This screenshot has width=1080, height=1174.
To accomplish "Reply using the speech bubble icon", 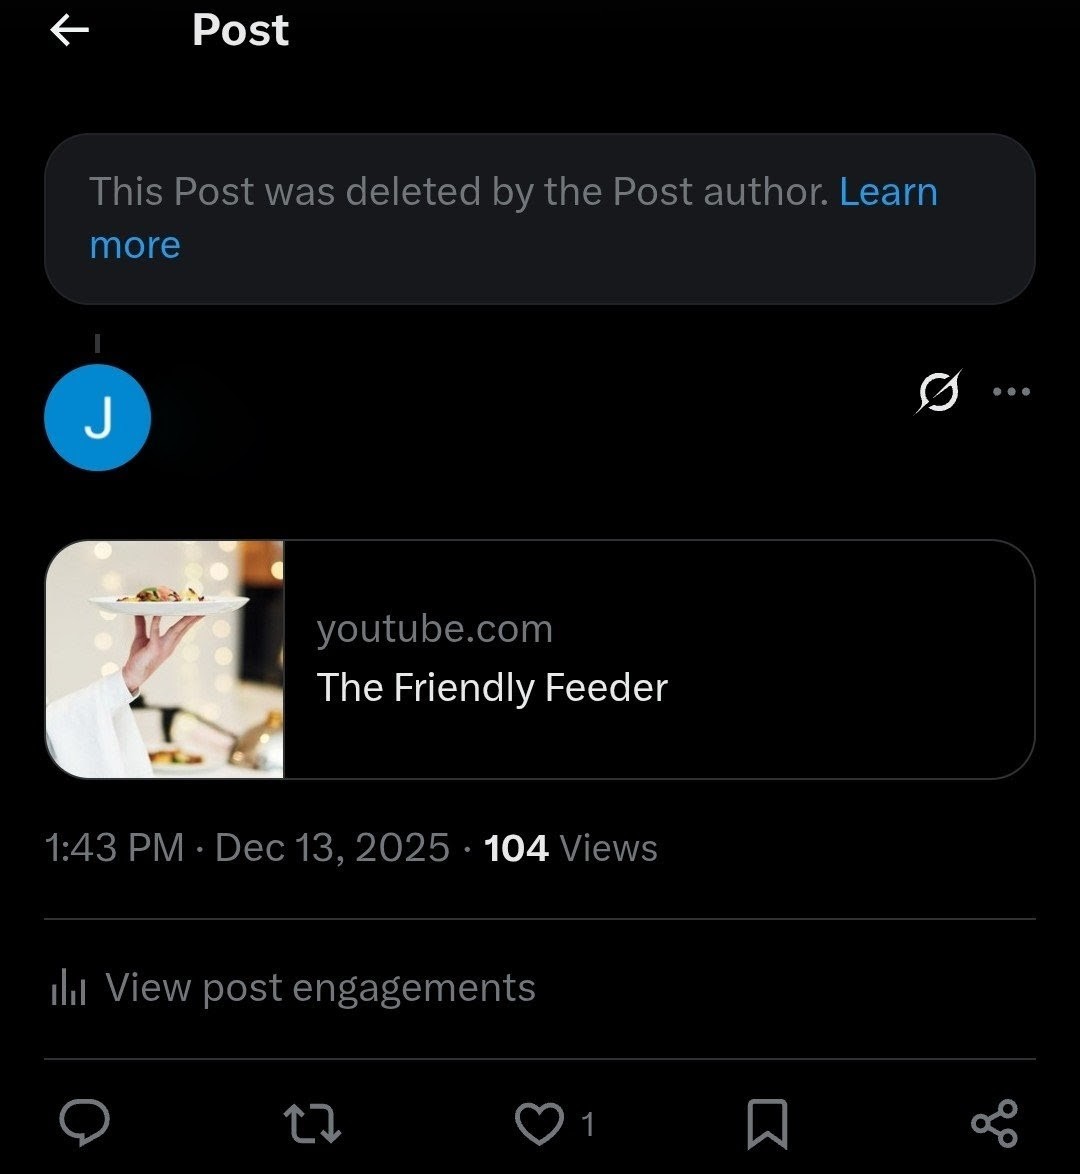I will pos(84,1123).
